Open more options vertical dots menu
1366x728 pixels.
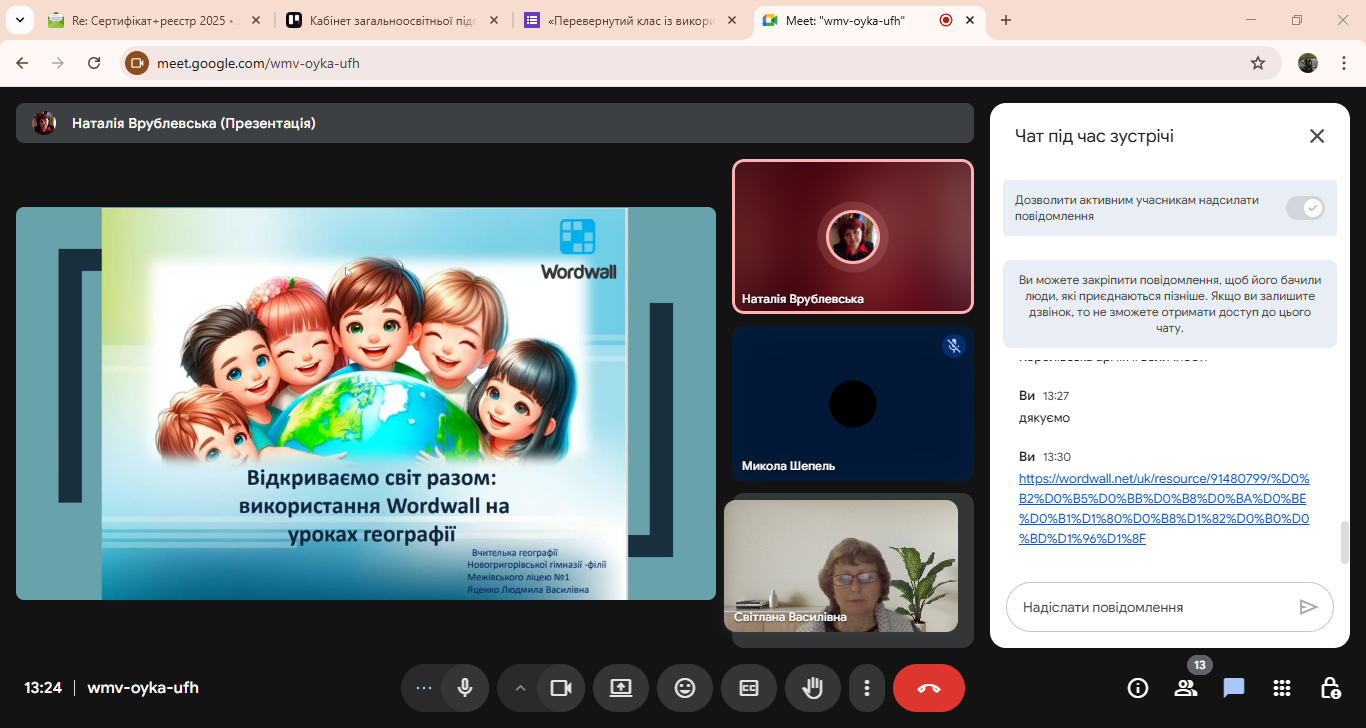click(867, 688)
